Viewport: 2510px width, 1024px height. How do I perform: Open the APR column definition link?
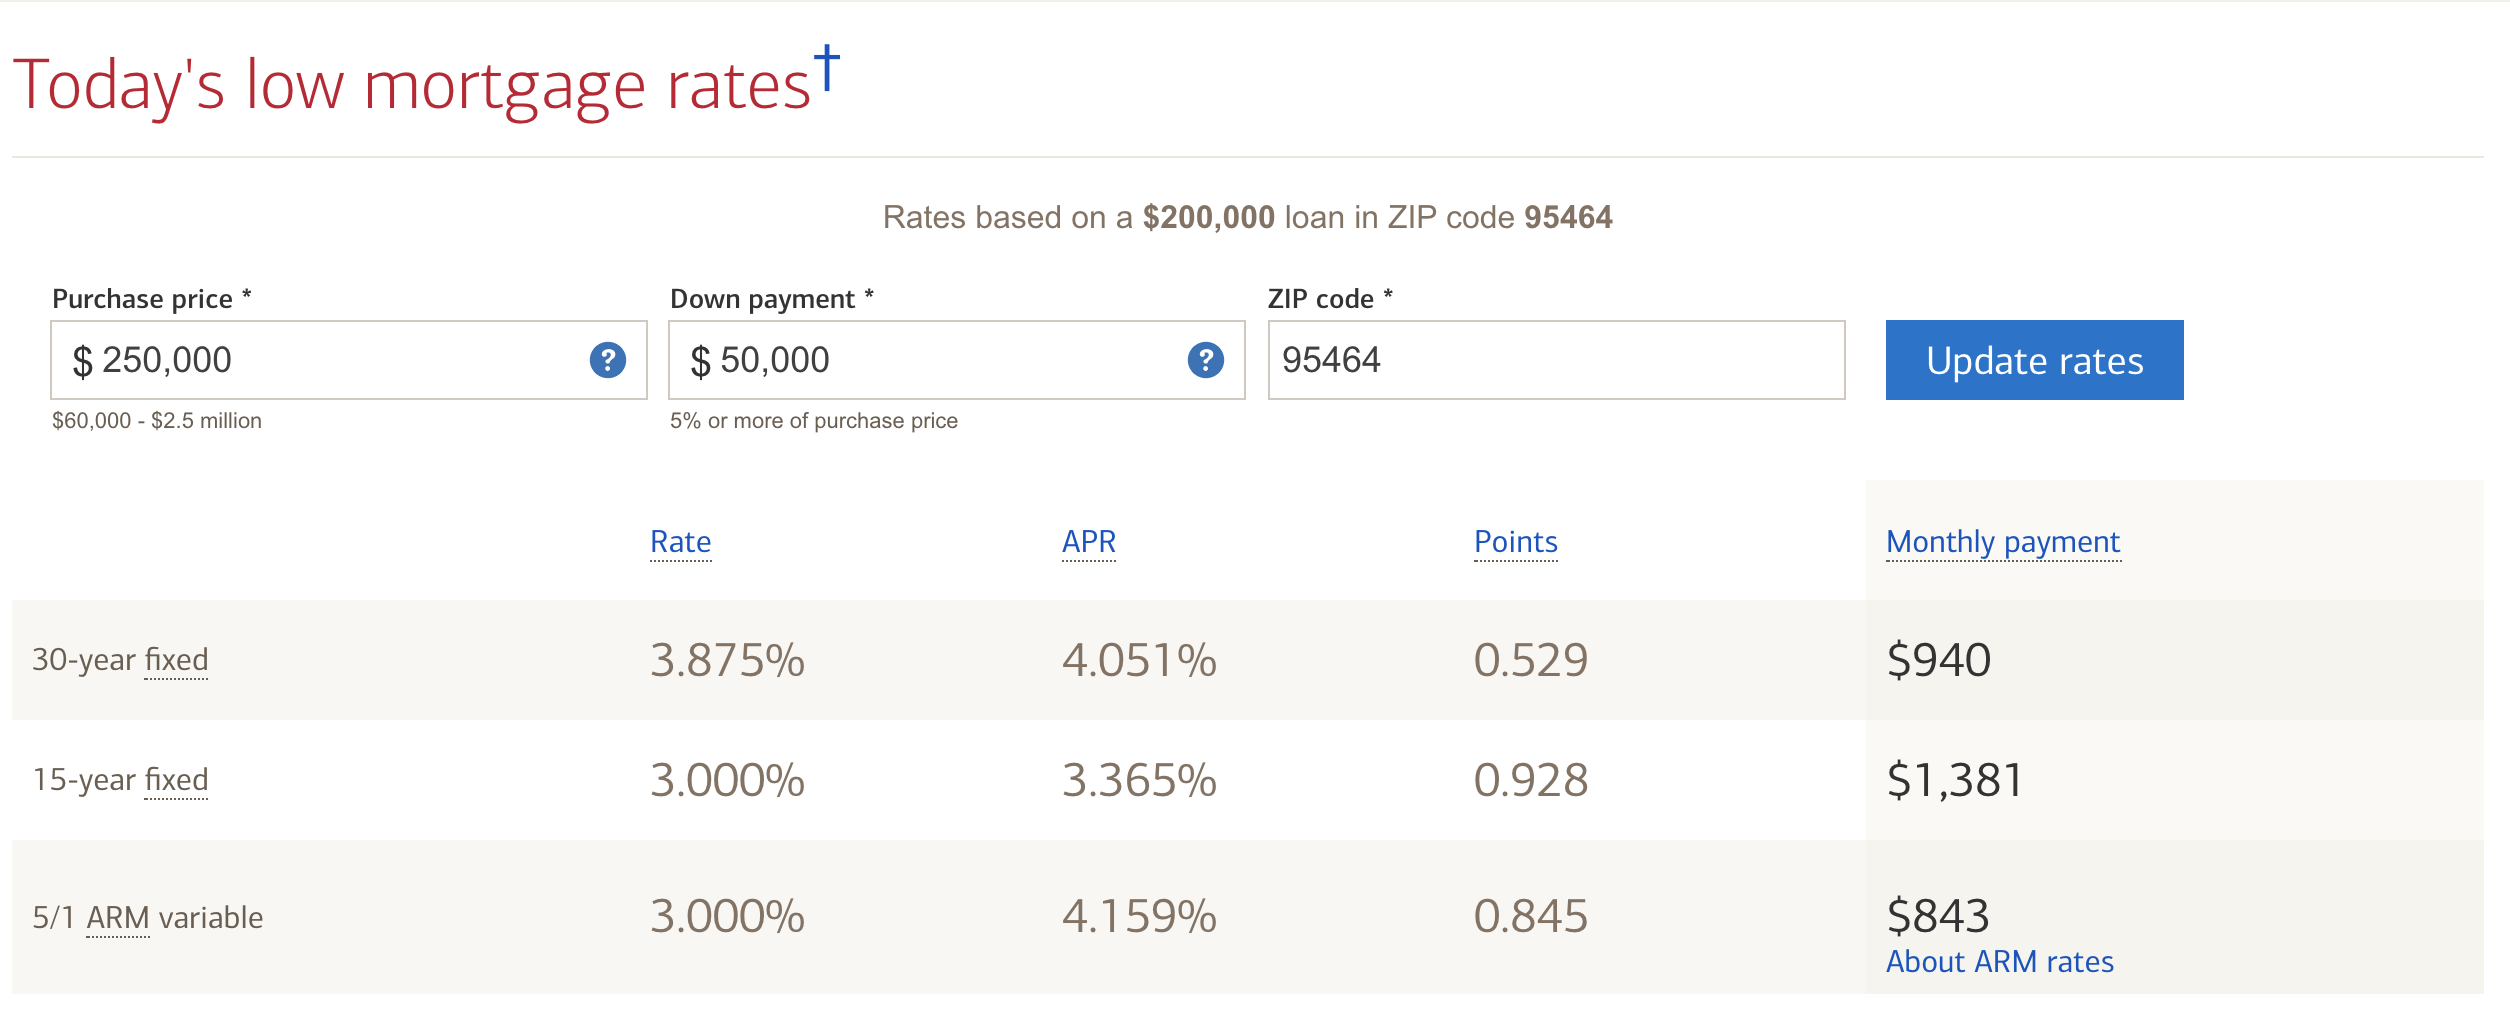pos(1089,542)
